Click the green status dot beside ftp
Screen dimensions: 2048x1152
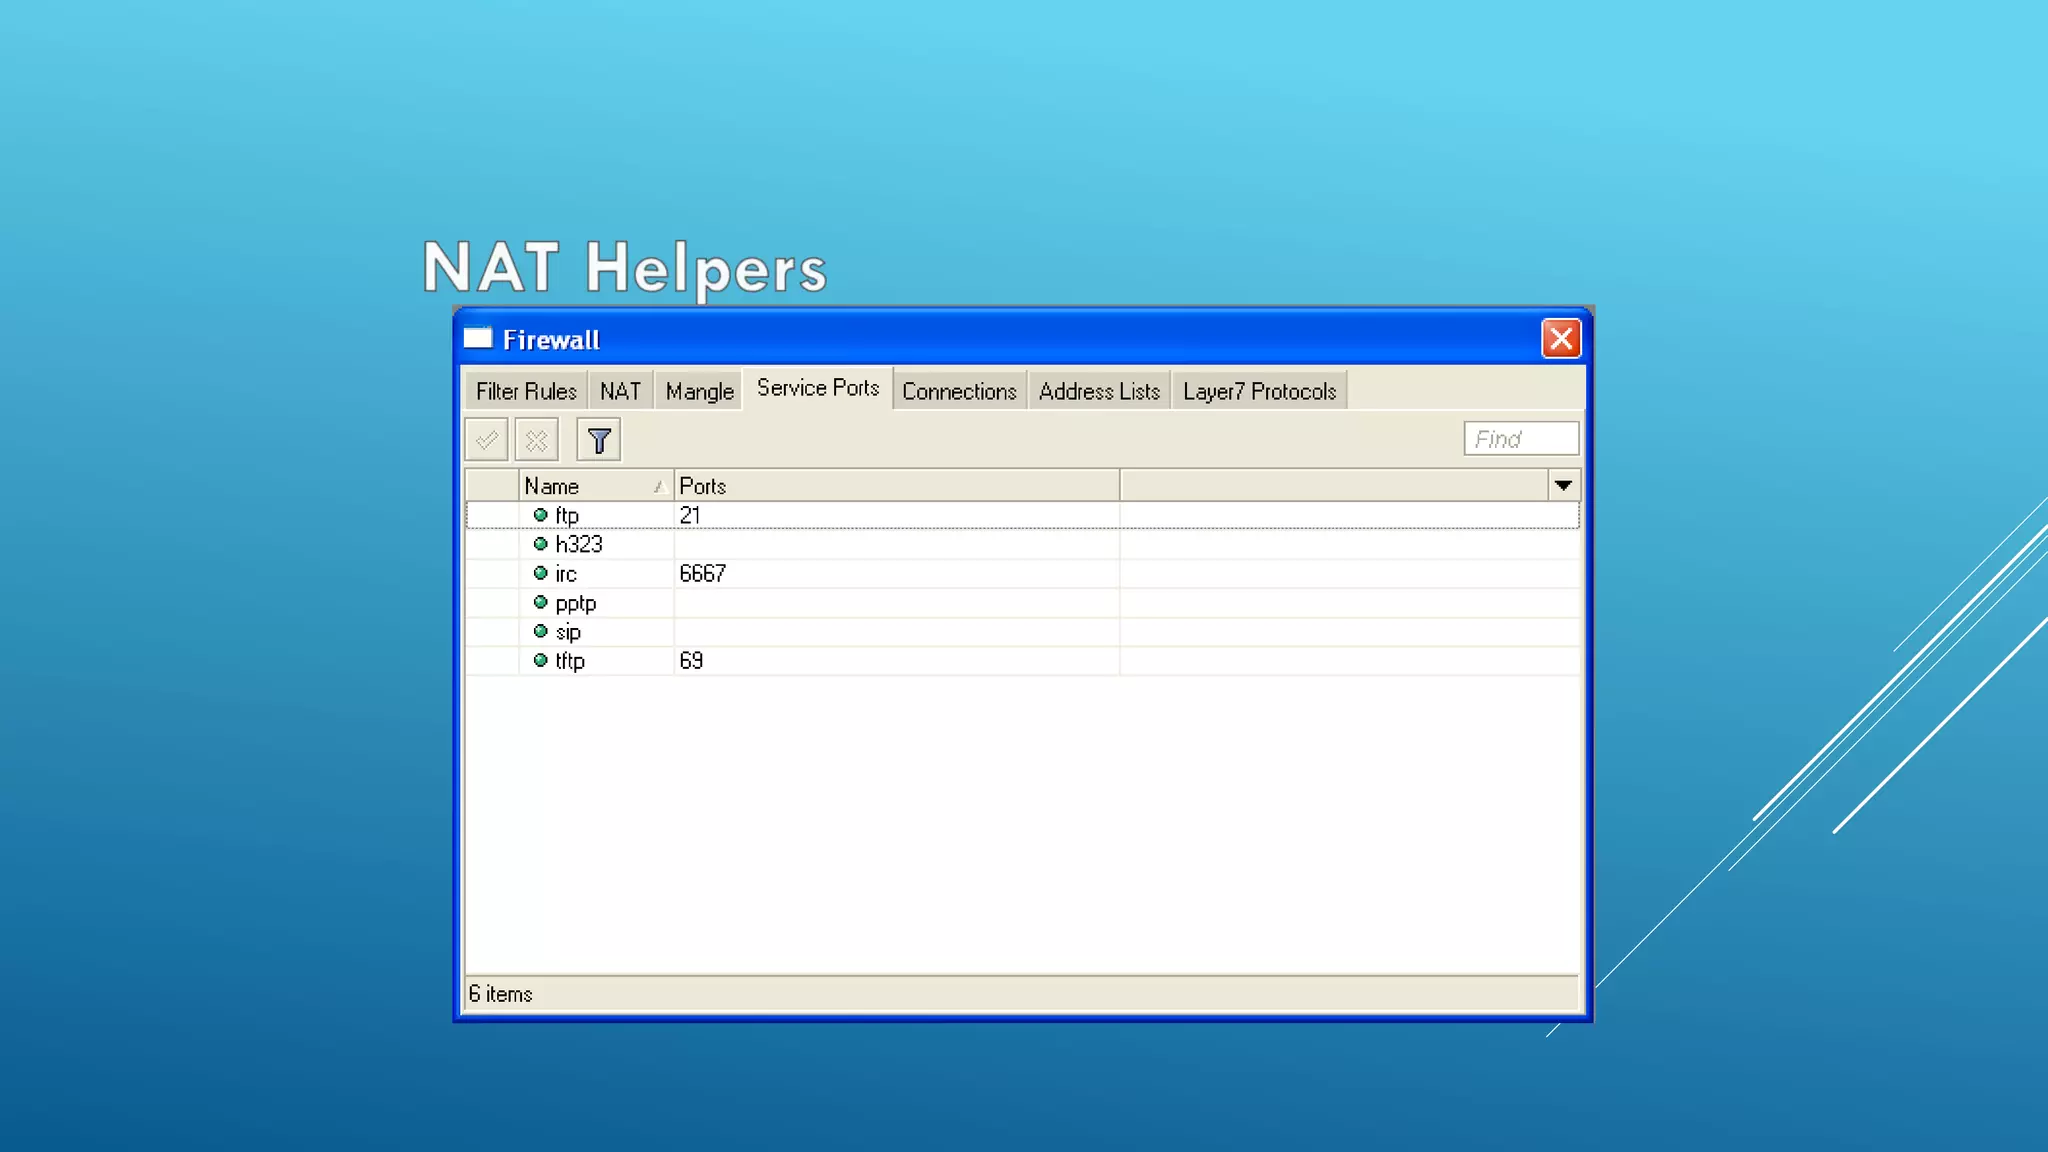pos(540,515)
